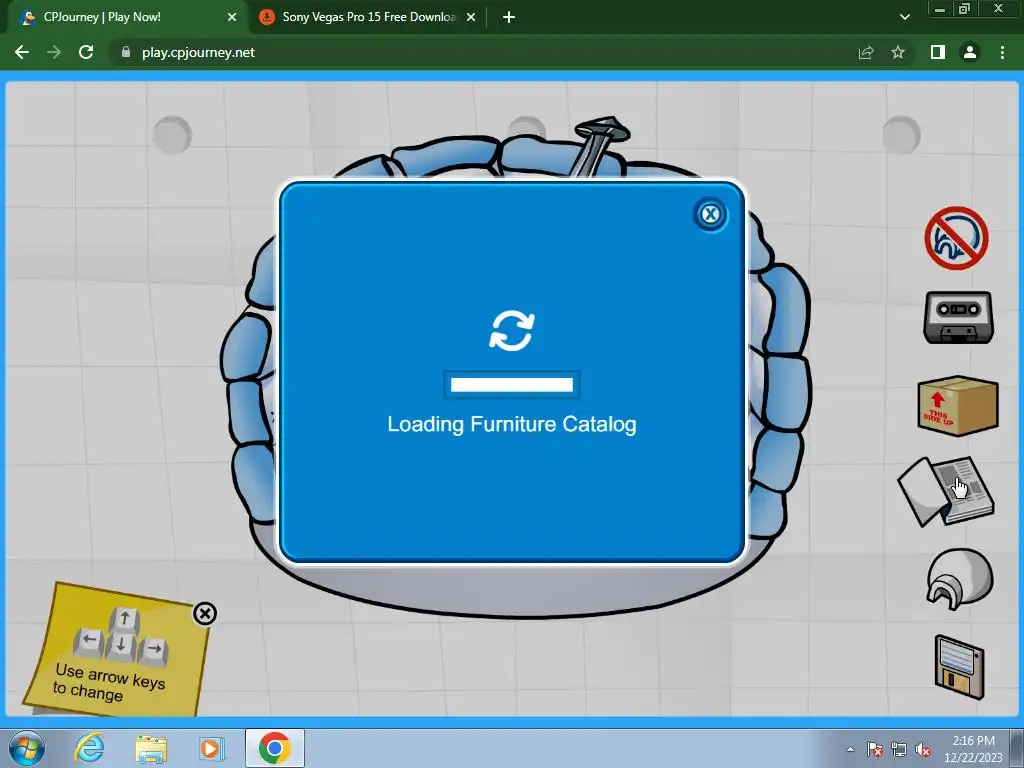Viewport: 1024px width, 768px height.
Task: Open a new browser tab
Action: click(509, 18)
